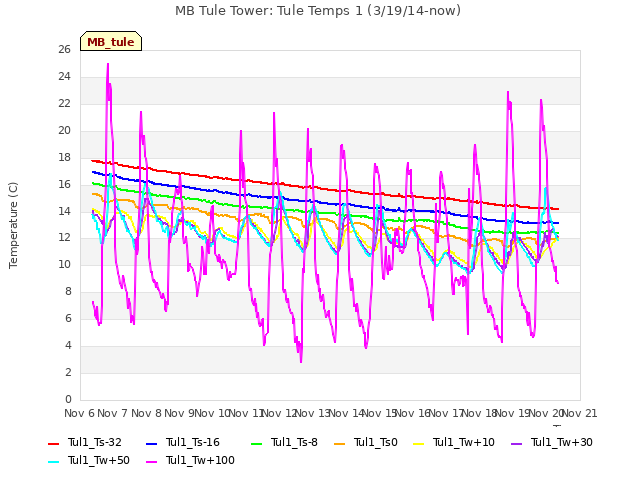Click the magenta Tul1_Tw+100 legend swatch
The image size is (640, 480).
pyautogui.click(x=151, y=461)
